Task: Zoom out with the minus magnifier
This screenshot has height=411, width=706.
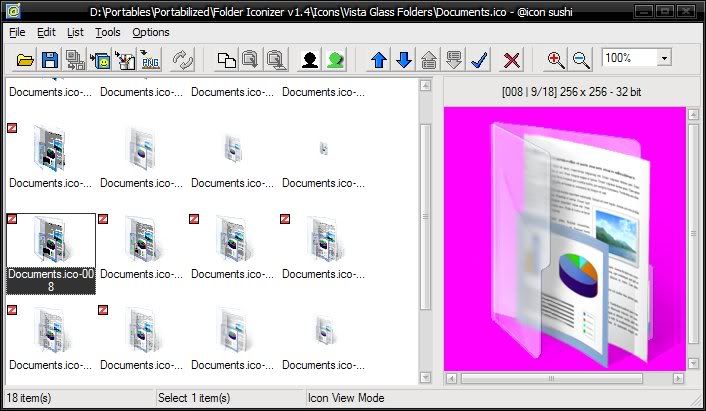Action: click(581, 60)
